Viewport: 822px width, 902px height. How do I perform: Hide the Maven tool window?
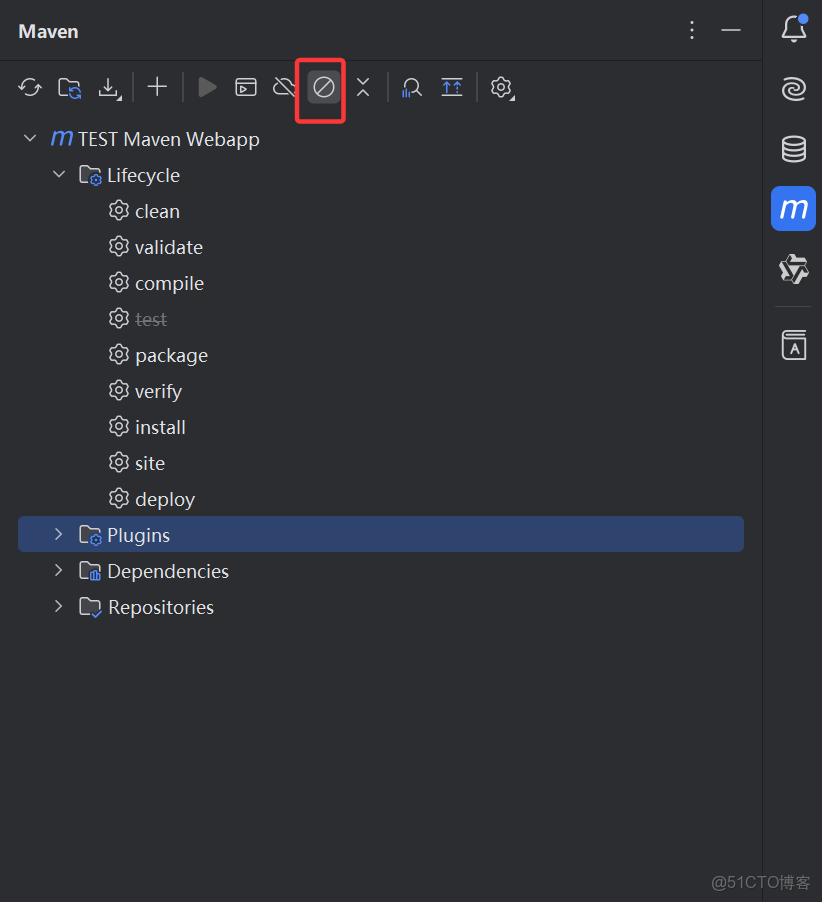[x=731, y=30]
